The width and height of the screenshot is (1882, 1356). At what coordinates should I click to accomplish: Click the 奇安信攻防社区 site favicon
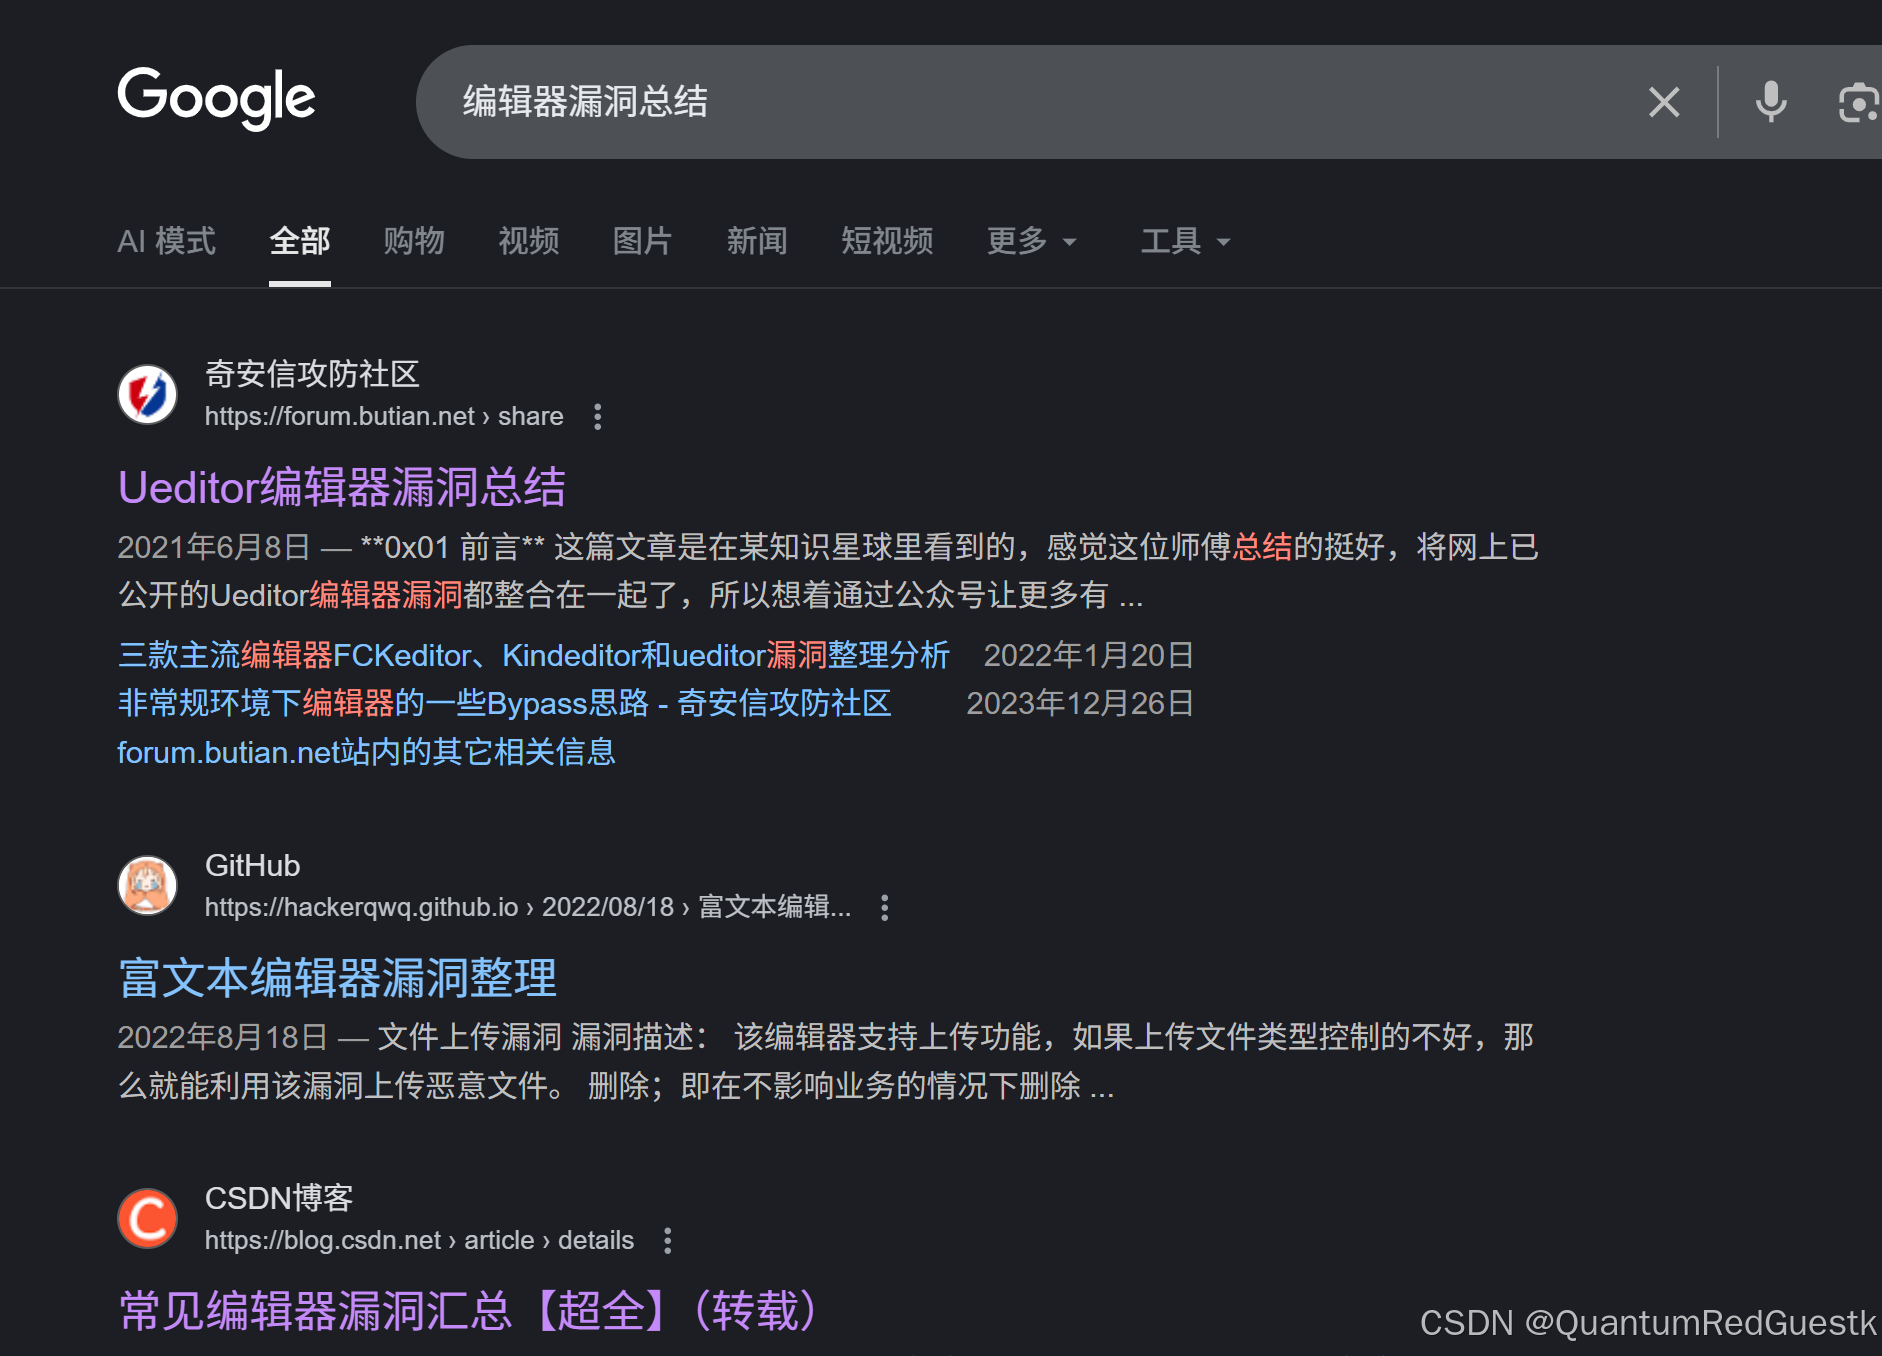[148, 394]
